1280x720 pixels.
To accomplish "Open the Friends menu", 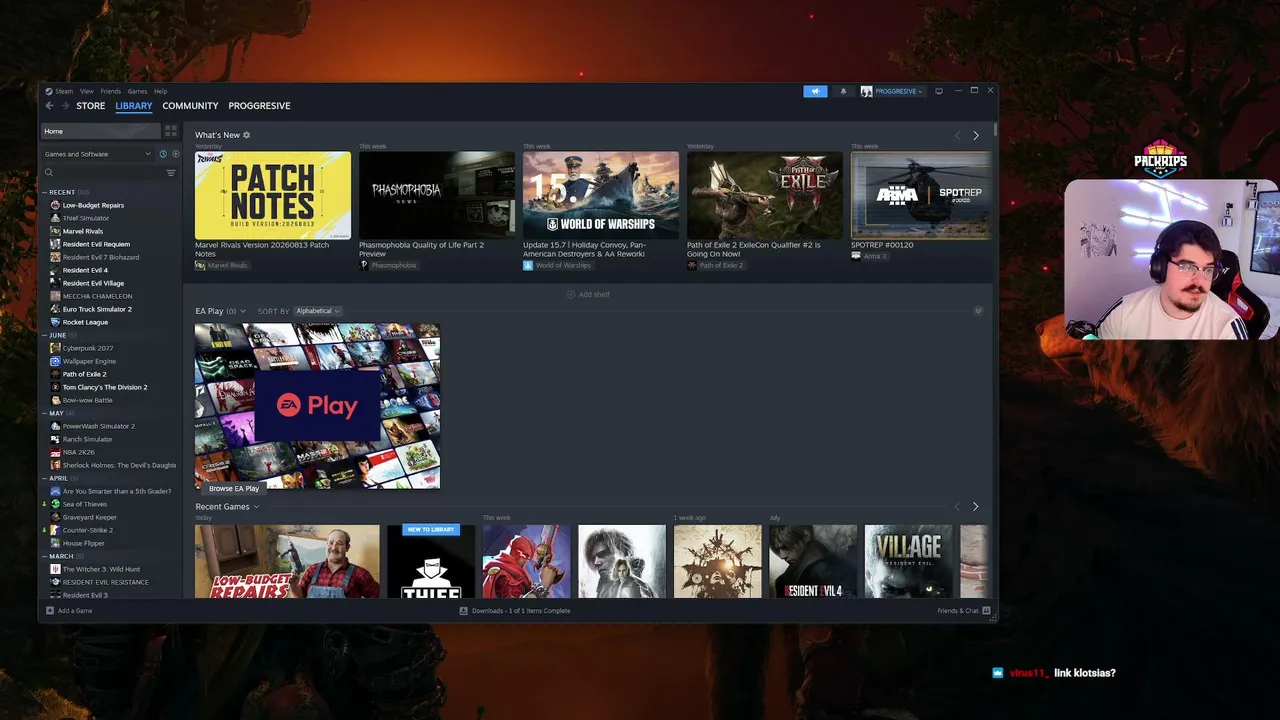I will click(x=110, y=91).
